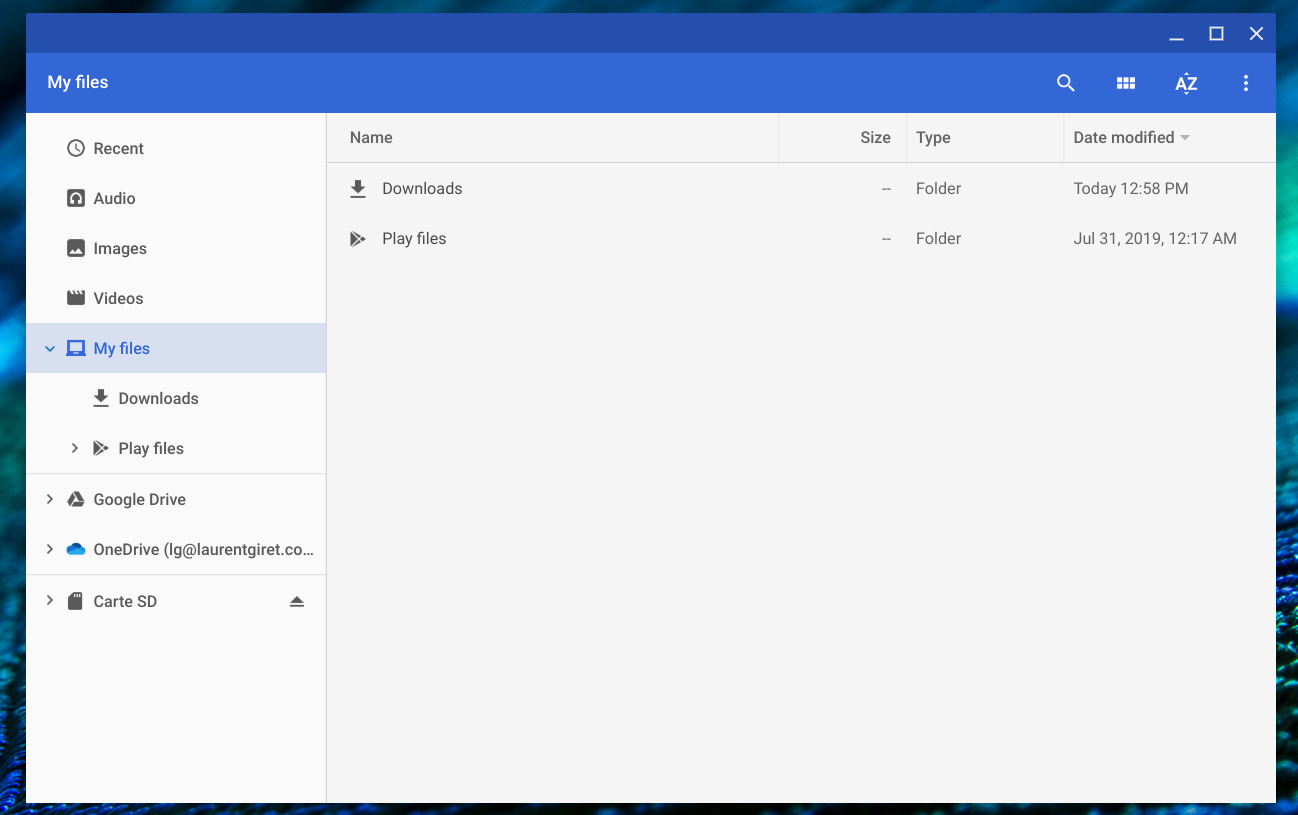
Task: Switch to thumbnail grid view
Action: pos(1125,83)
